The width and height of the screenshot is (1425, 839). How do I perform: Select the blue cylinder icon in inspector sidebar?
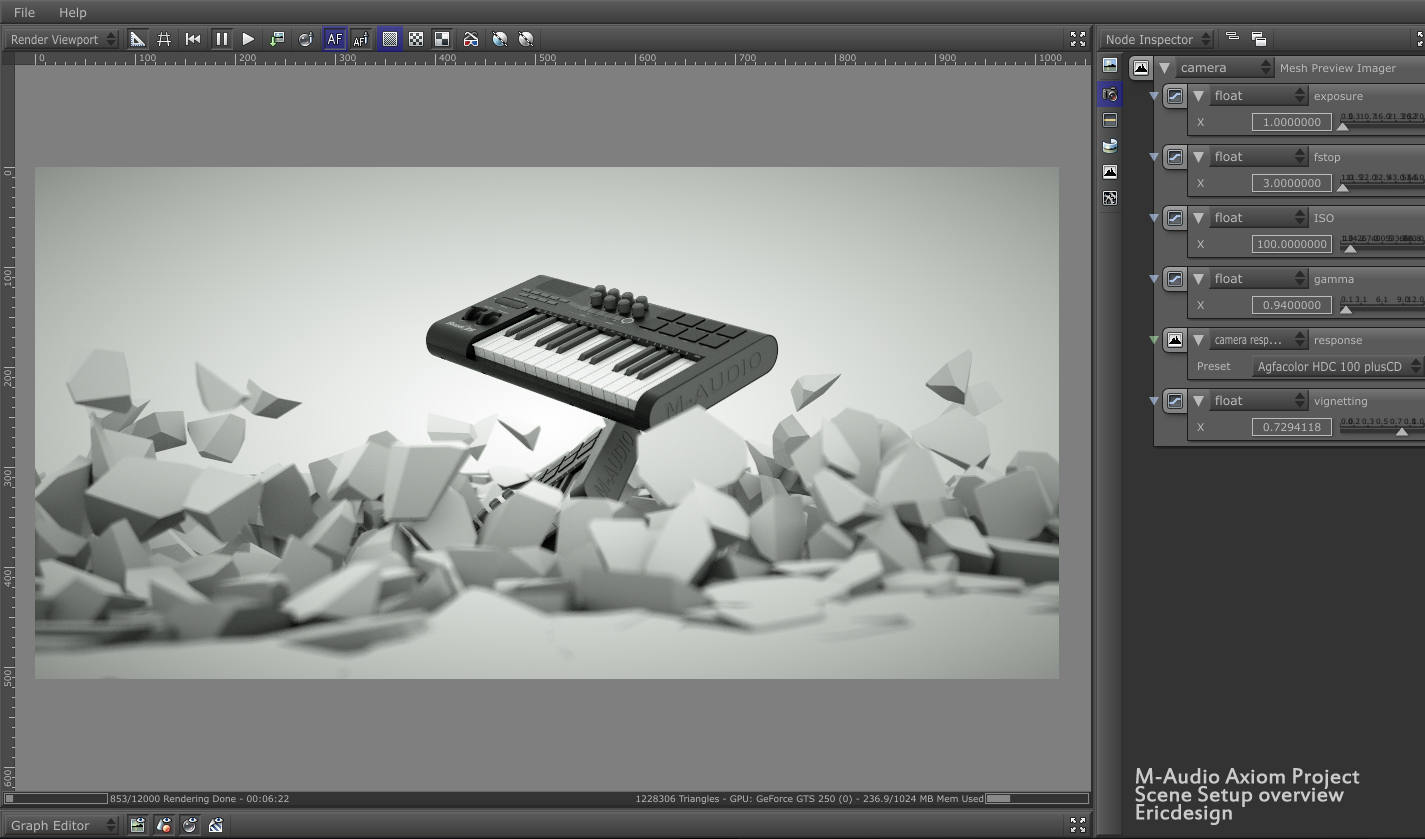pyautogui.click(x=1110, y=146)
